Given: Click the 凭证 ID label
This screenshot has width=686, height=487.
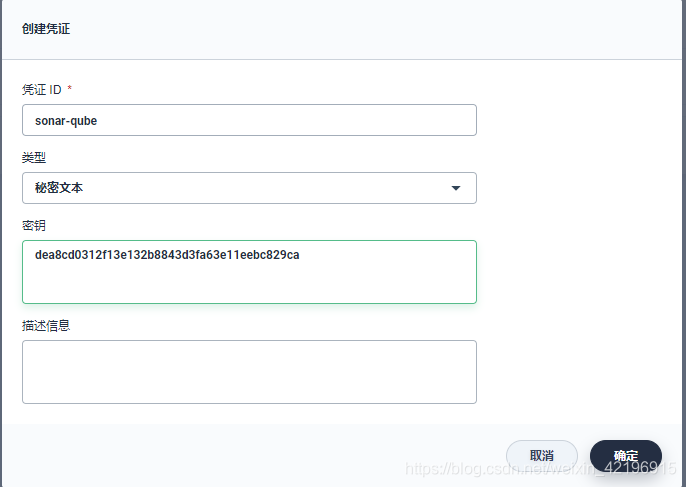Looking at the screenshot, I should coord(42,90).
